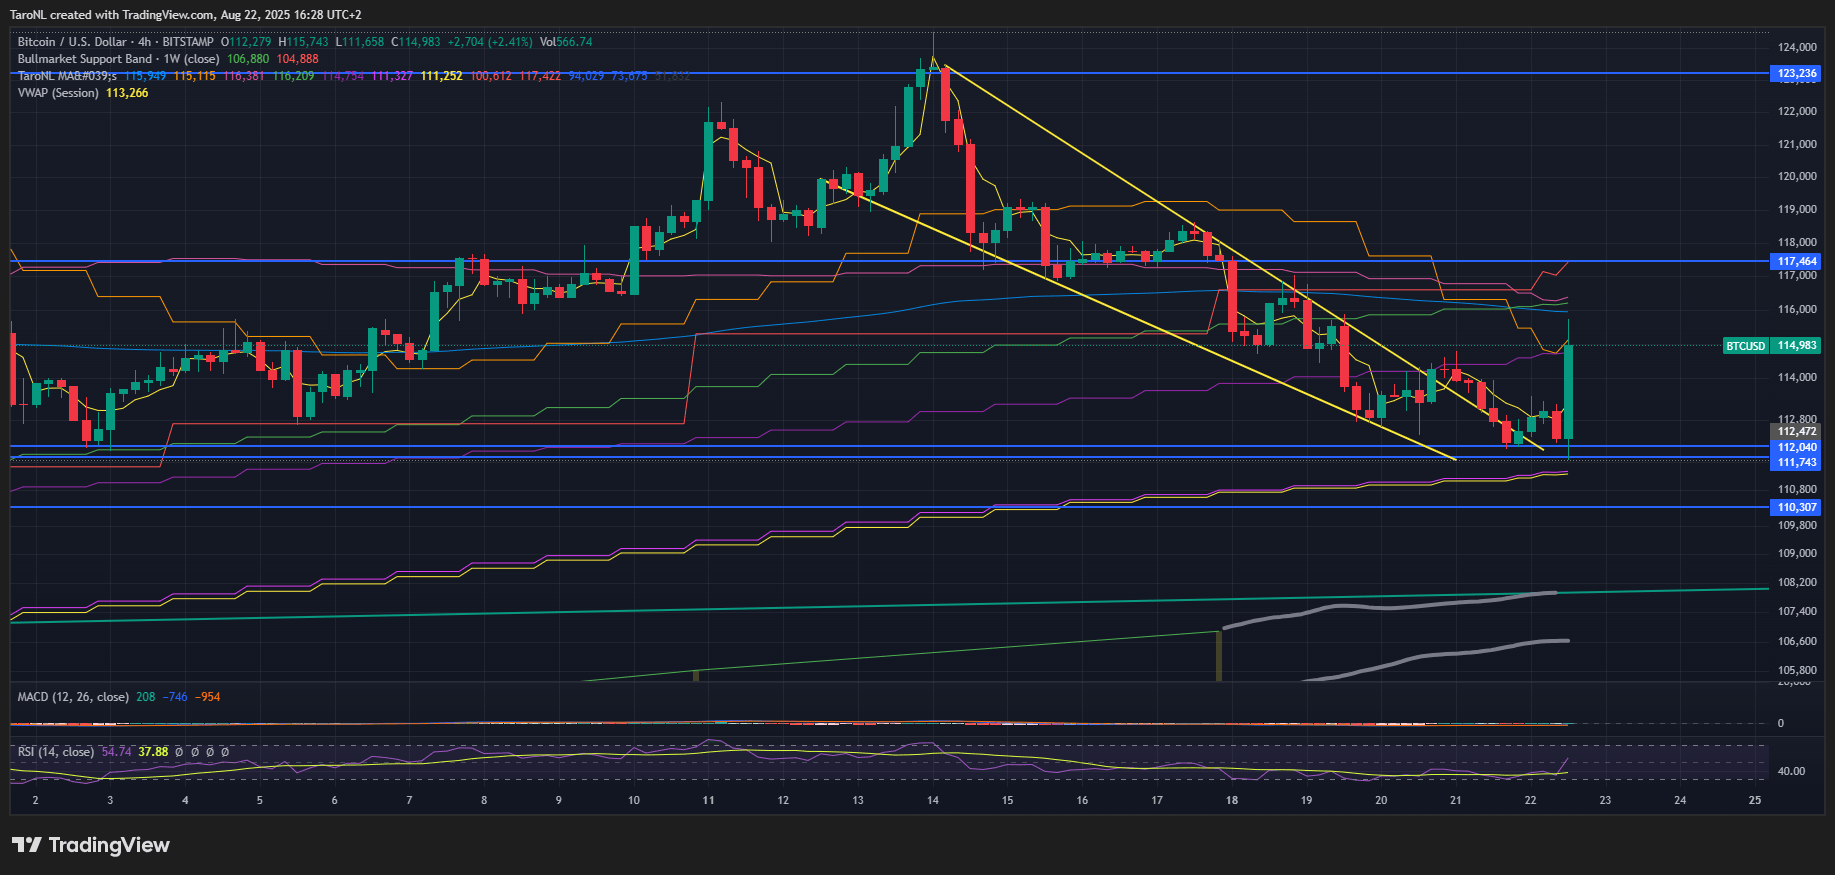1835x875 pixels.
Task: Select date 11 on the time axis
Action: tap(708, 800)
